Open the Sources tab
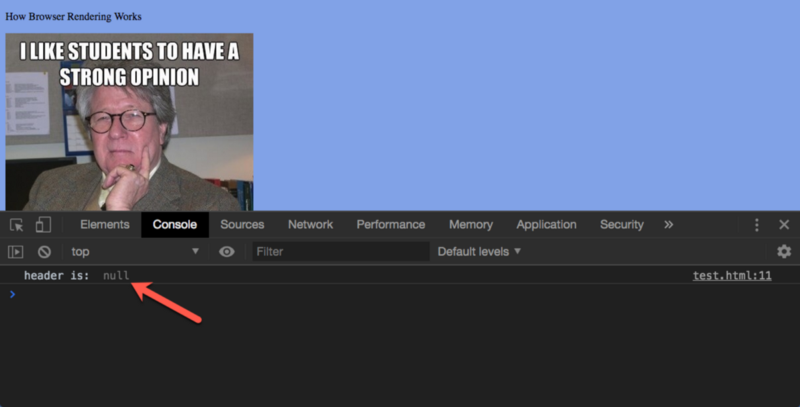Viewport: 800px width, 407px height. [x=242, y=225]
